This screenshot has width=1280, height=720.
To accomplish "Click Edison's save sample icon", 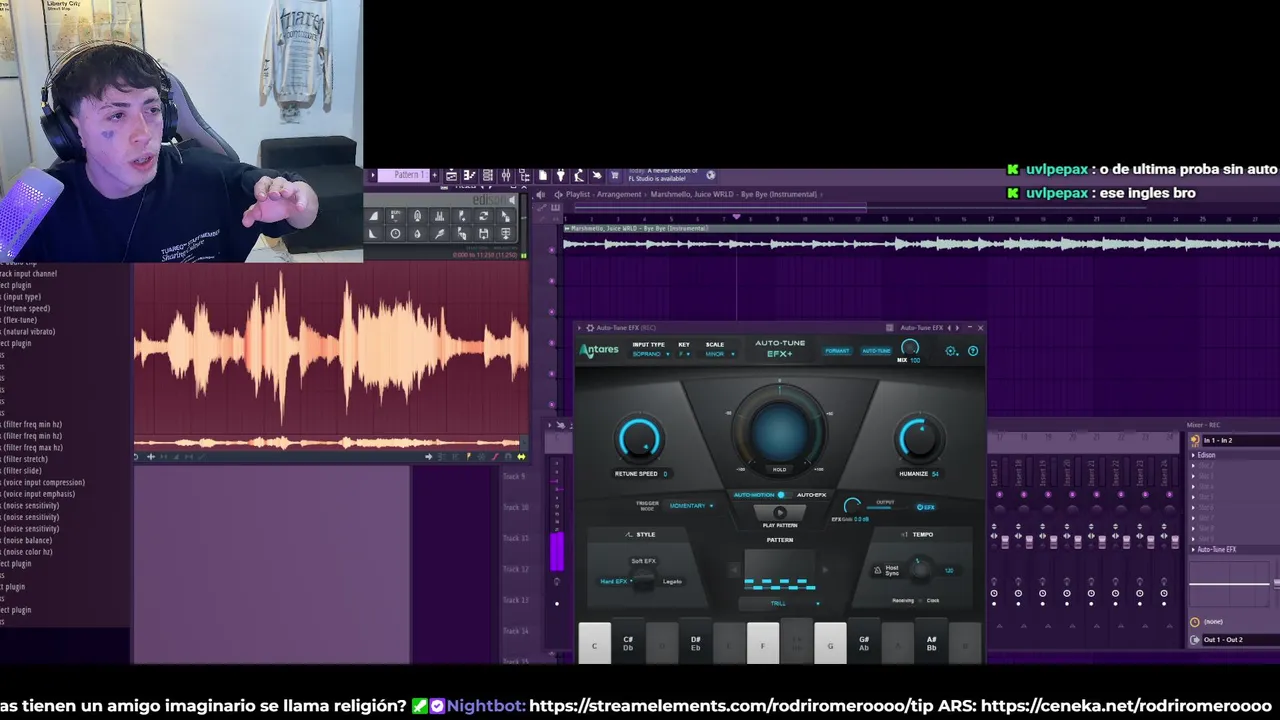I will coord(483,233).
